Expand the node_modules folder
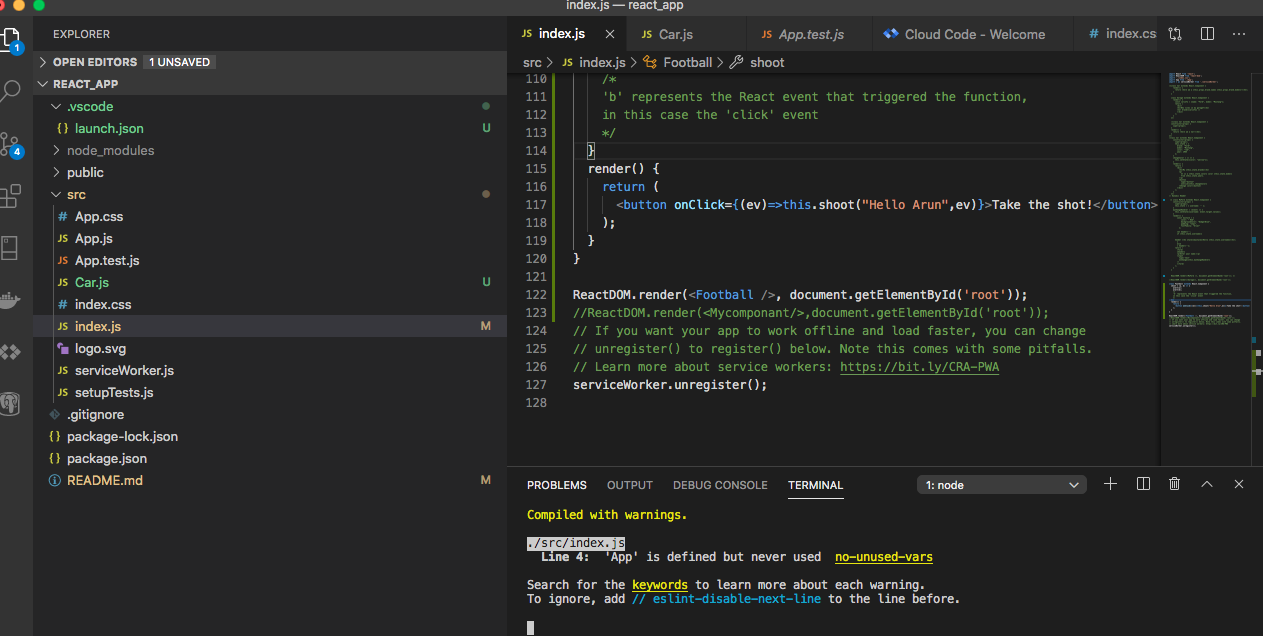1263x636 pixels. click(110, 150)
